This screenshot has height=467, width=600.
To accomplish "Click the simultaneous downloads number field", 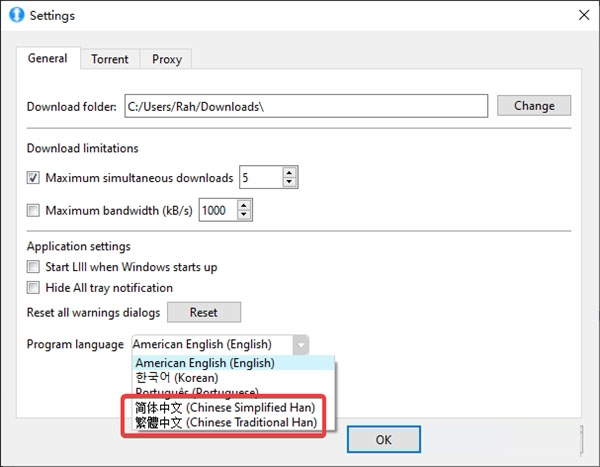I will tap(259, 178).
